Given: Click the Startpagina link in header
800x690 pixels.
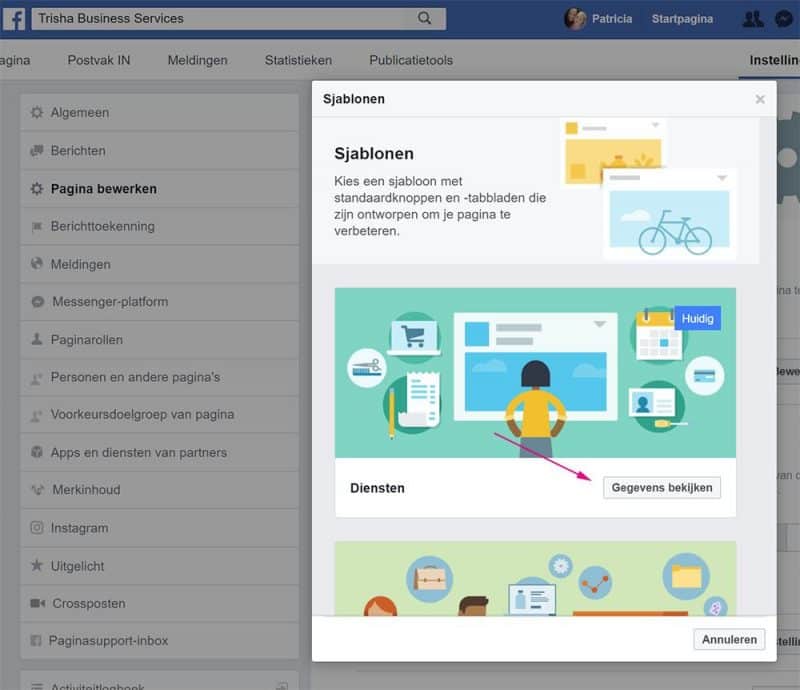Looking at the screenshot, I should 682,19.
